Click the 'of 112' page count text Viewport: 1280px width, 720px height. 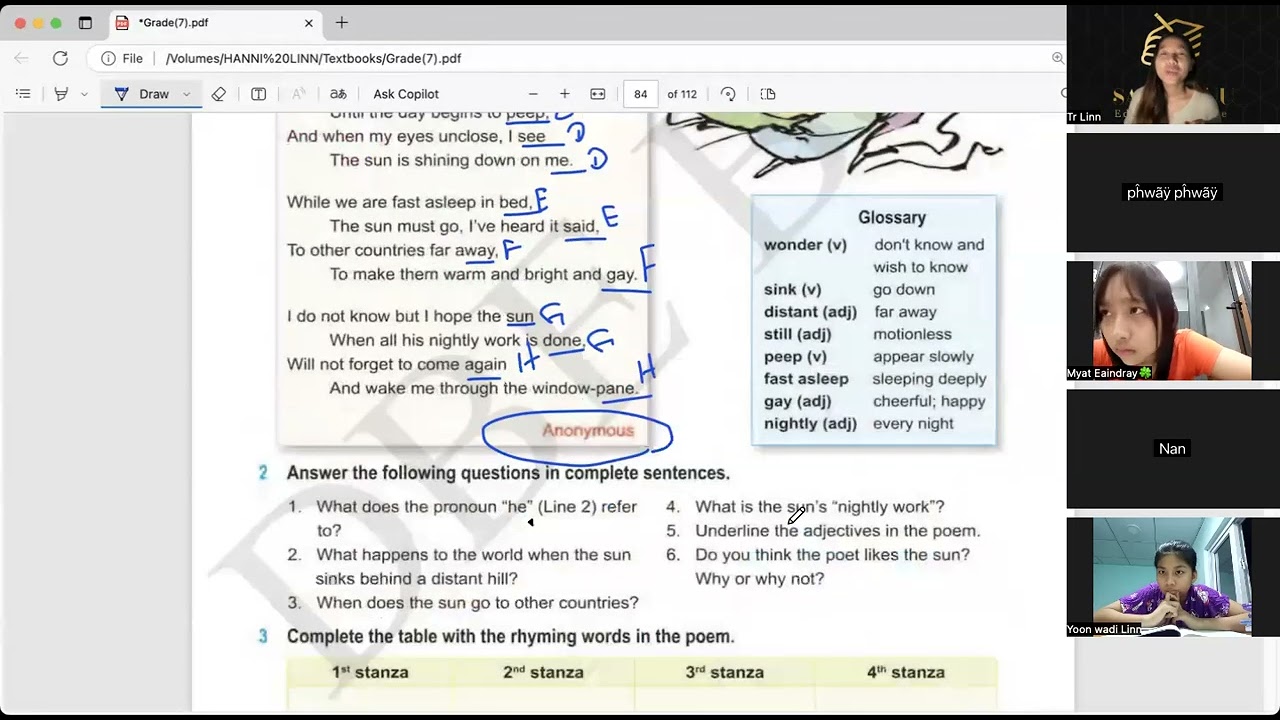682,94
